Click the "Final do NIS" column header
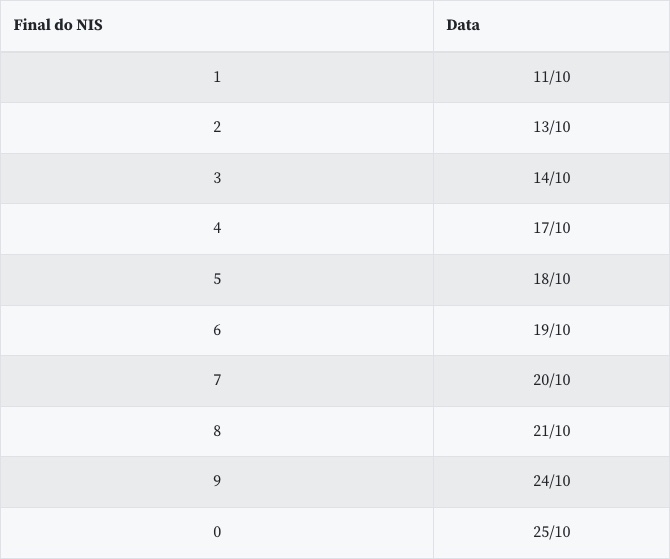This screenshot has width=670, height=559. point(58,25)
